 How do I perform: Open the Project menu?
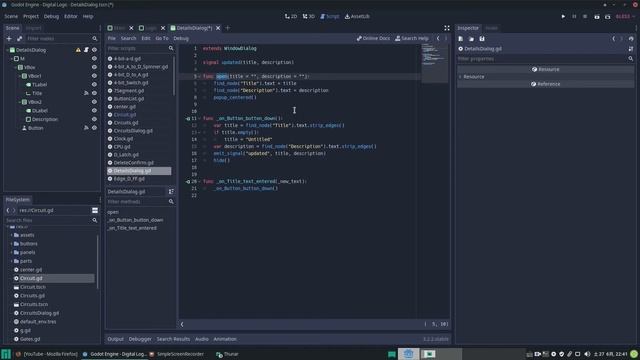(31, 16)
